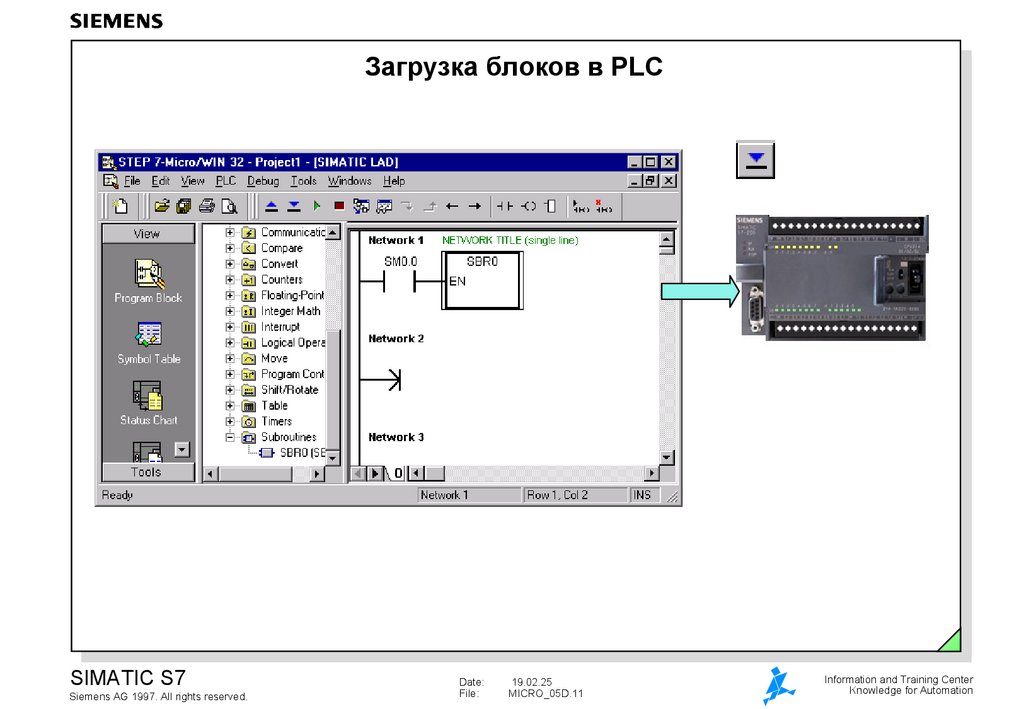Click the green RUN mode icon
1024x709 pixels.
tap(317, 206)
